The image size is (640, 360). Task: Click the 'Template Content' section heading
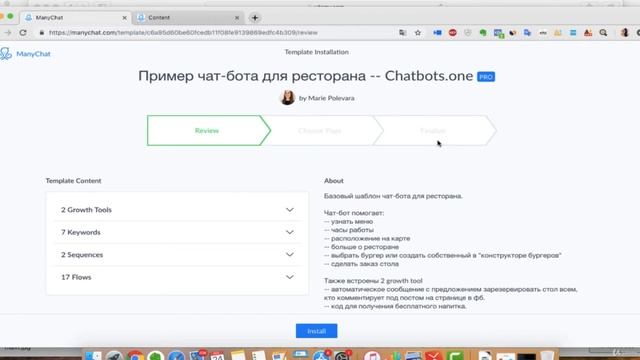click(73, 181)
